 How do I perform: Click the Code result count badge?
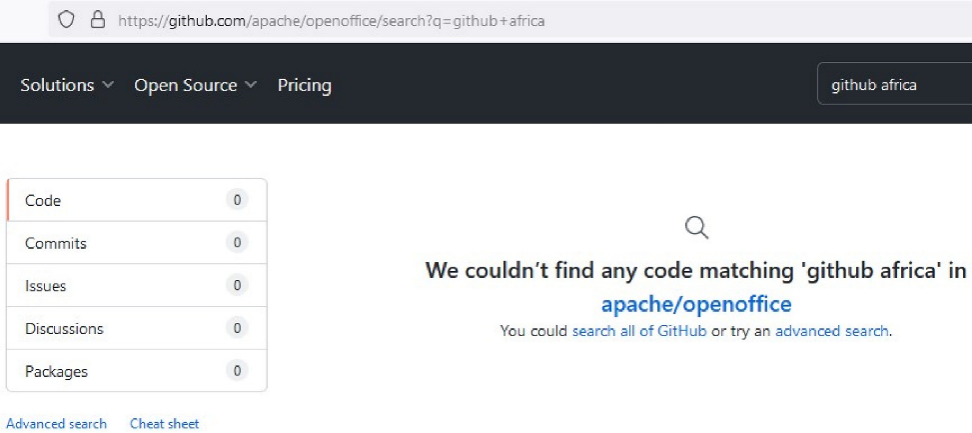point(237,200)
